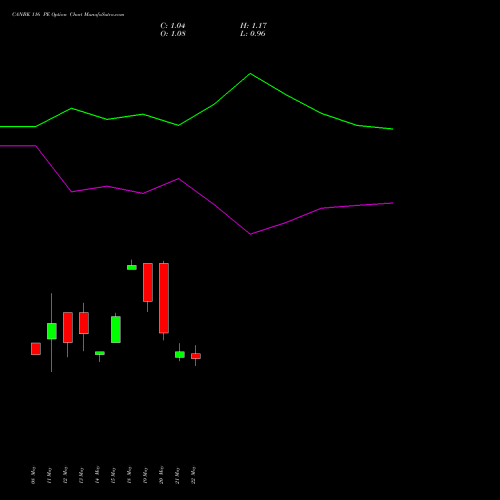
Task: Select the 14 May date label
Action: point(97,475)
